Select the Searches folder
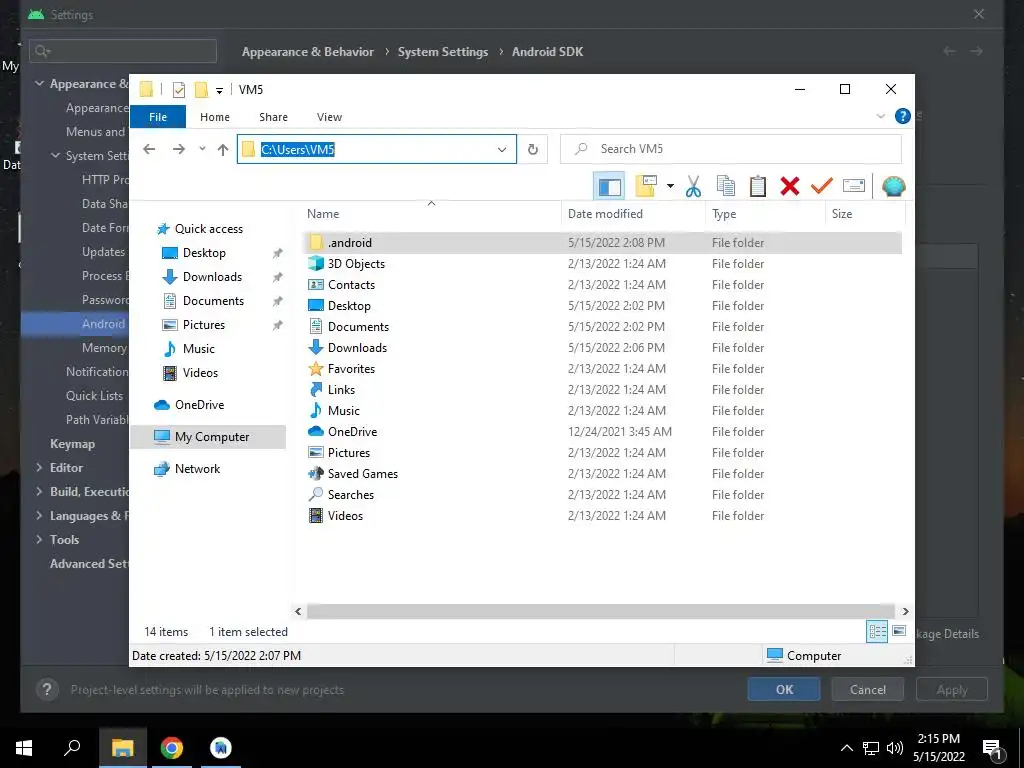 [x=351, y=494]
